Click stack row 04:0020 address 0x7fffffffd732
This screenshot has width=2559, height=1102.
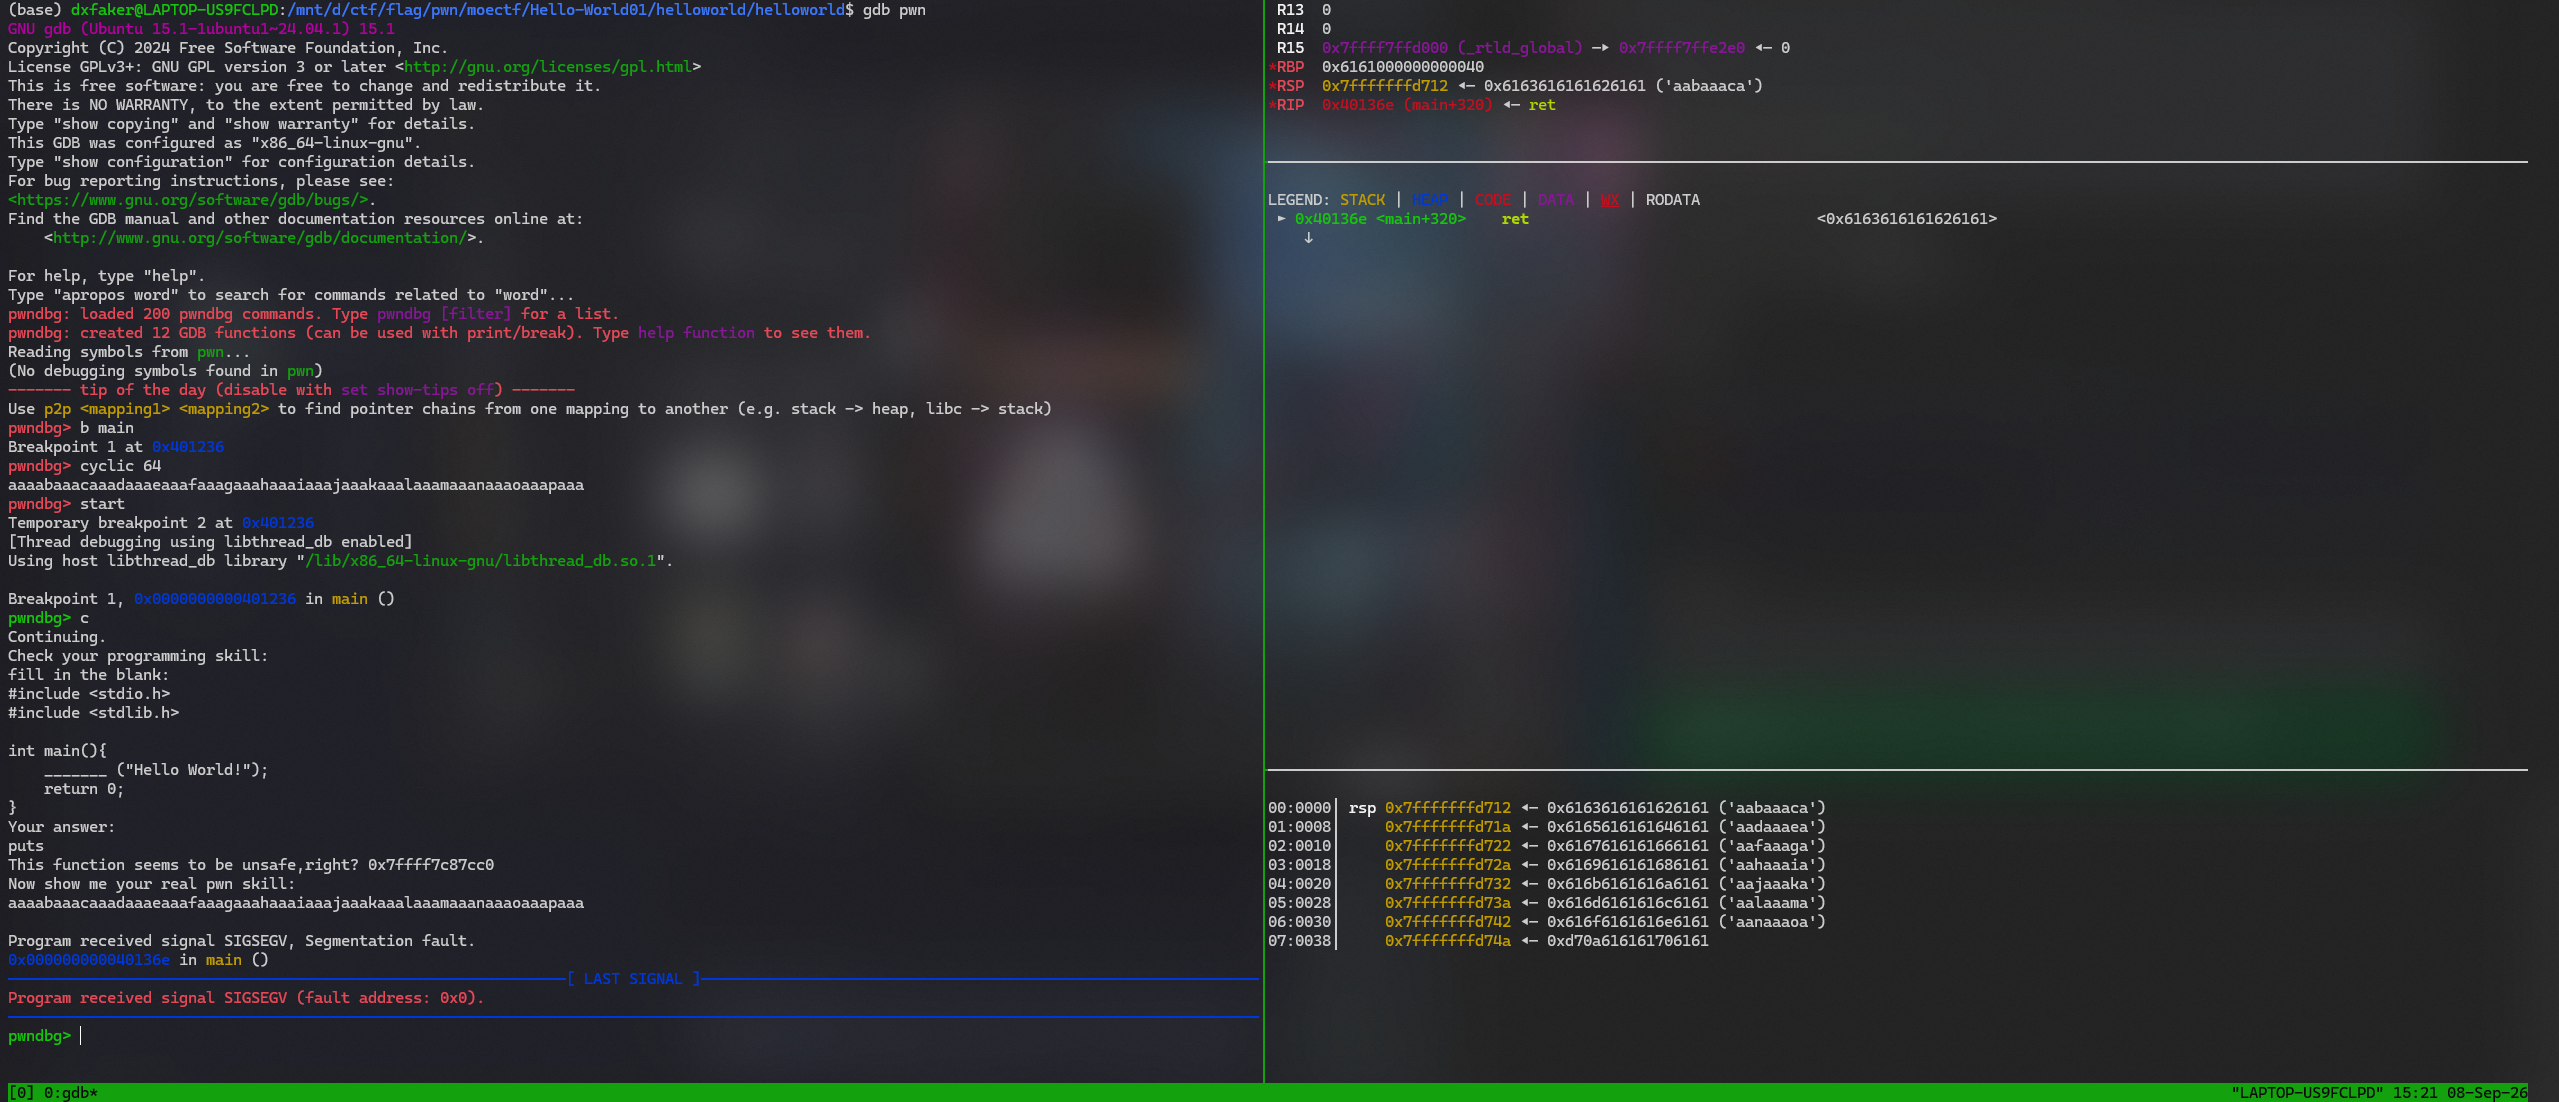point(1448,884)
